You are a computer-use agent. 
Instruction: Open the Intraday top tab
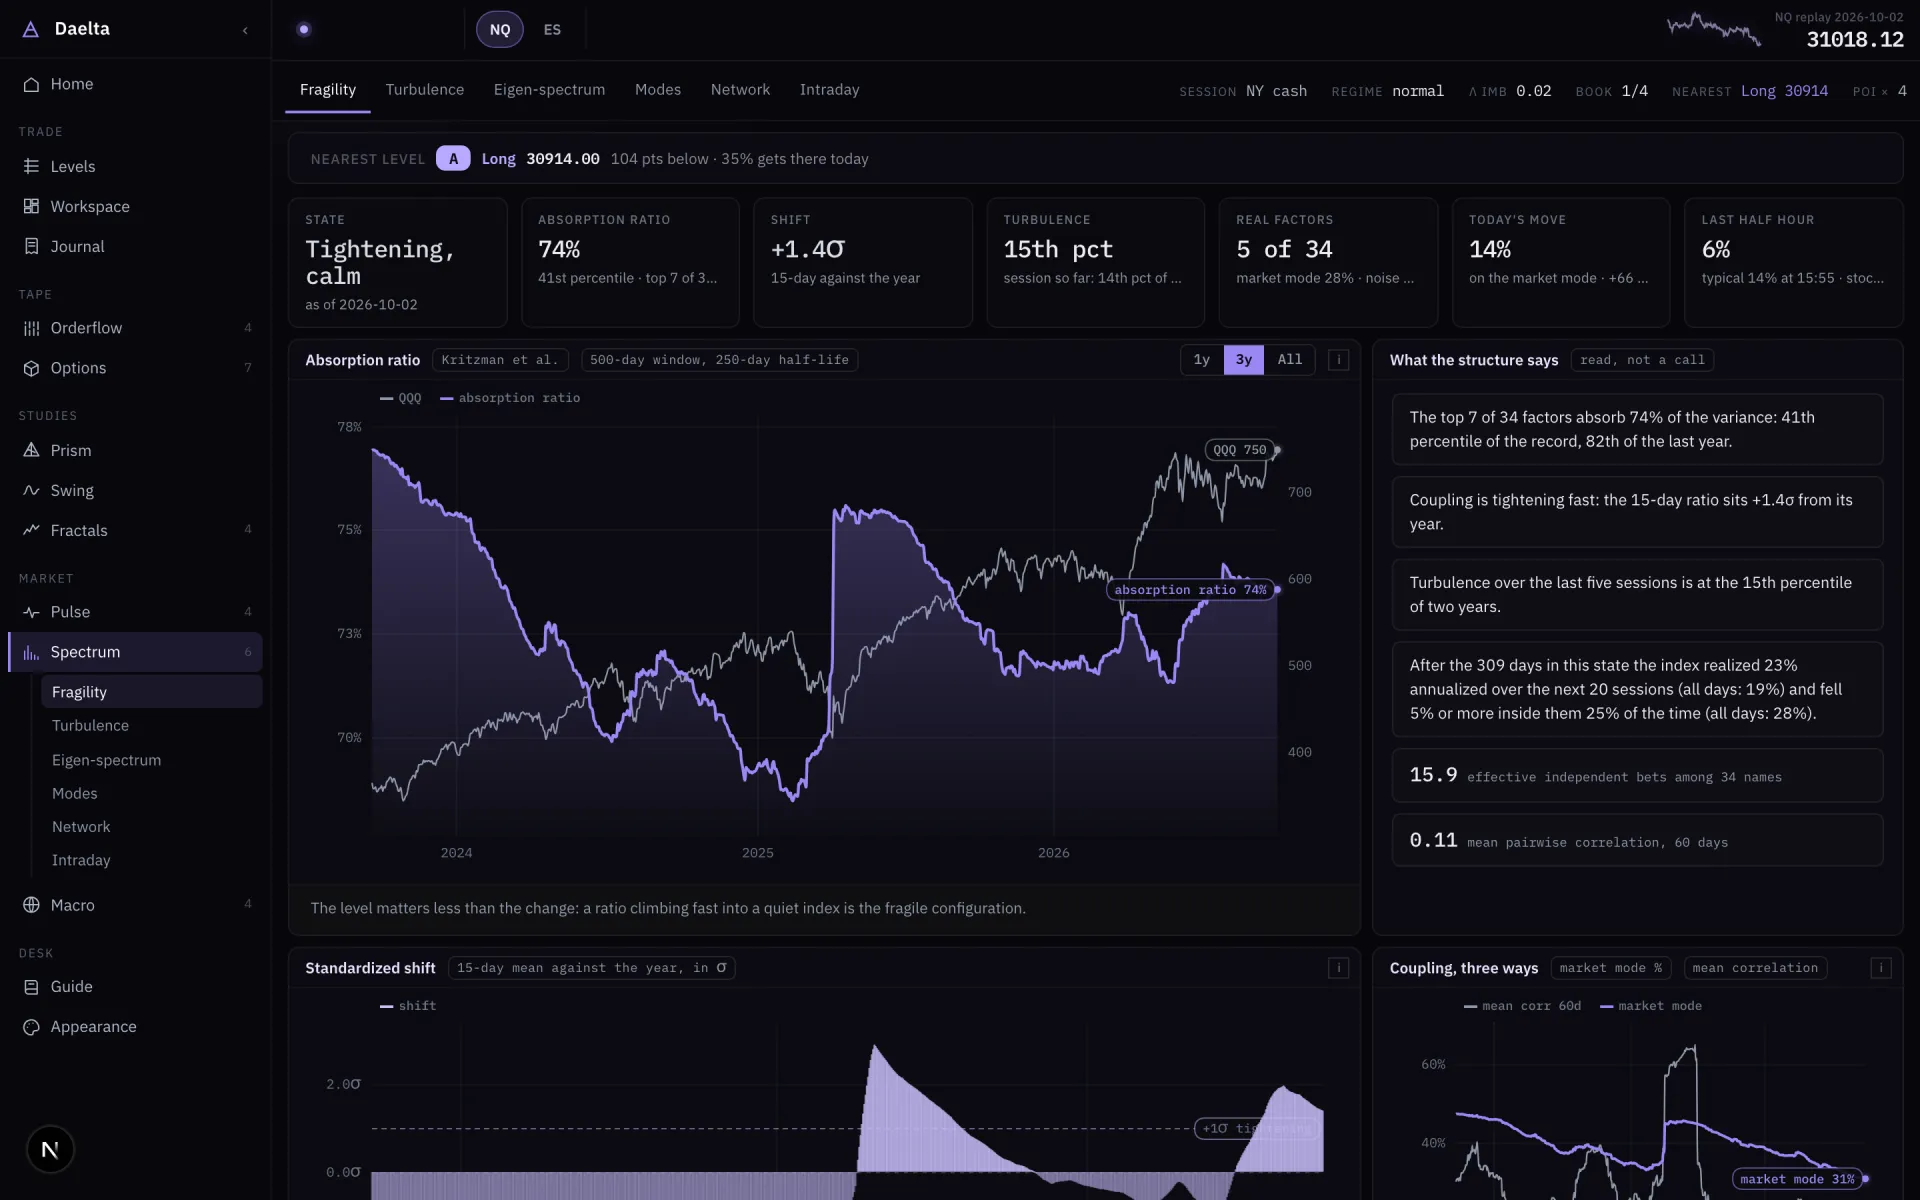(829, 90)
